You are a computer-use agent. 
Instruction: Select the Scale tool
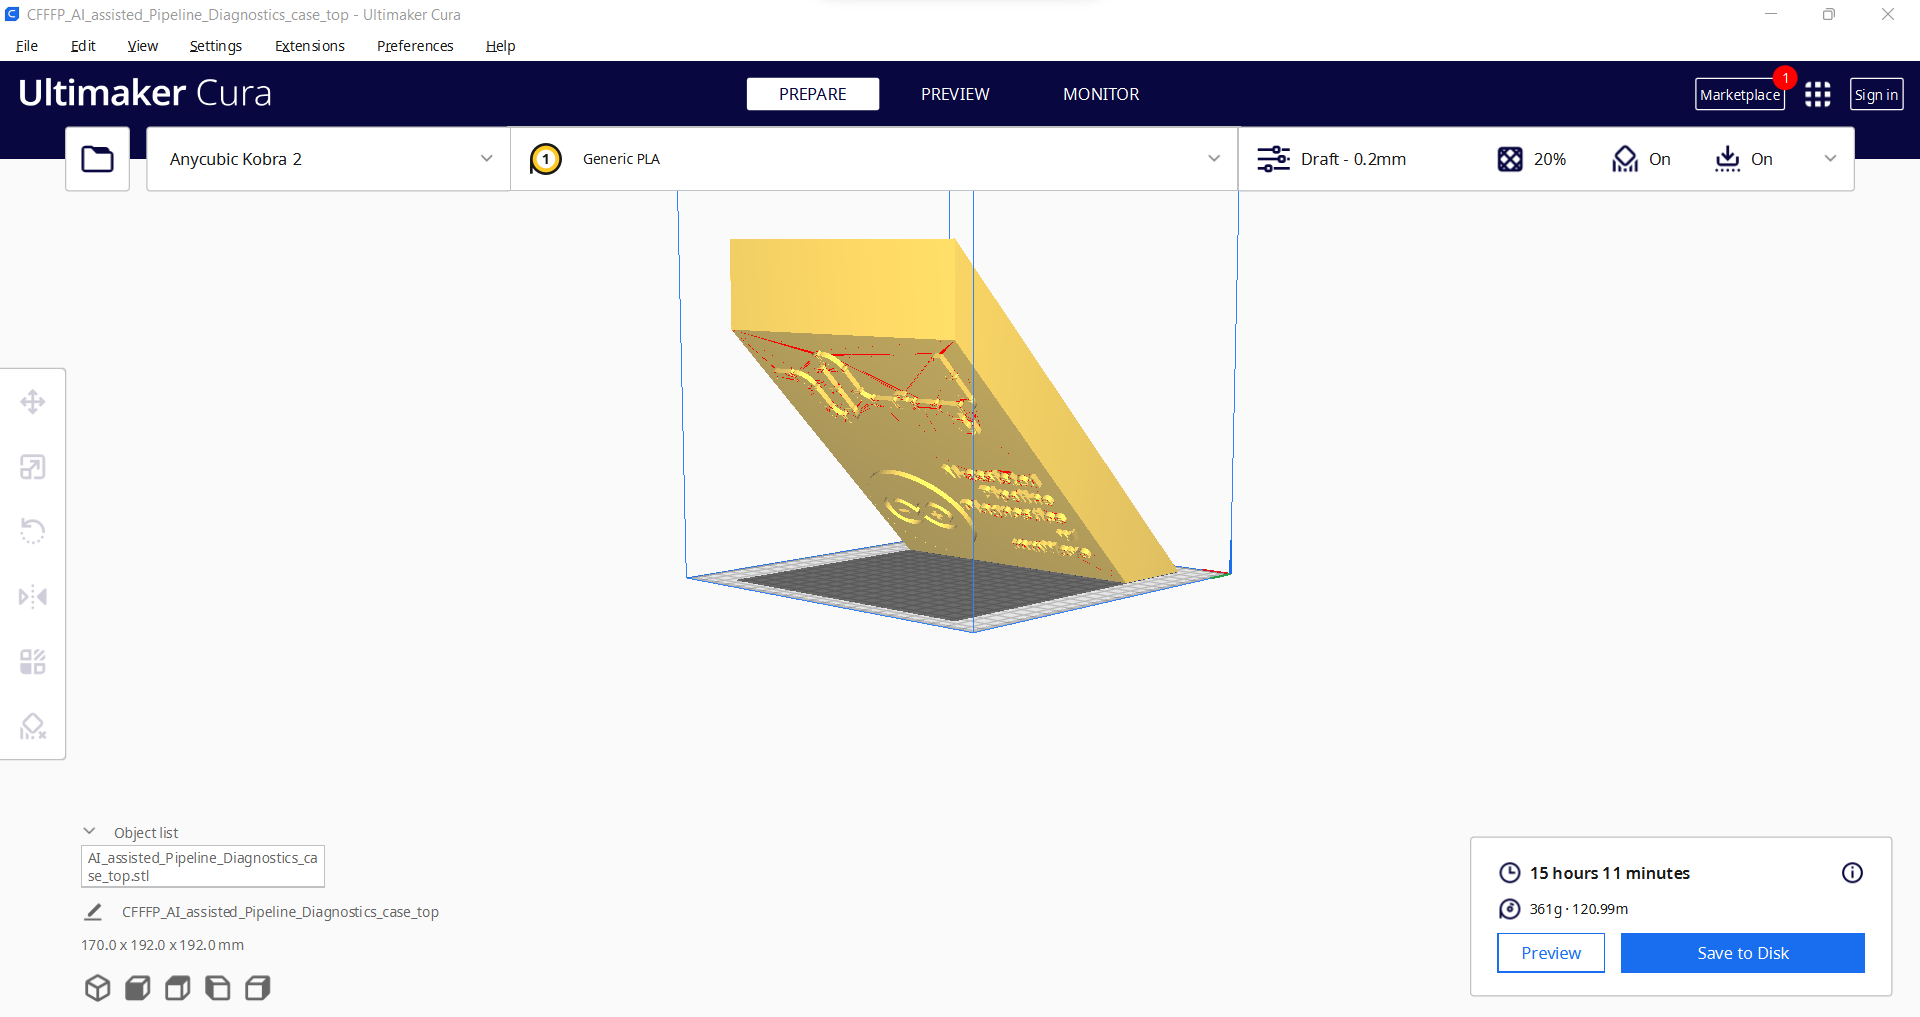33,467
